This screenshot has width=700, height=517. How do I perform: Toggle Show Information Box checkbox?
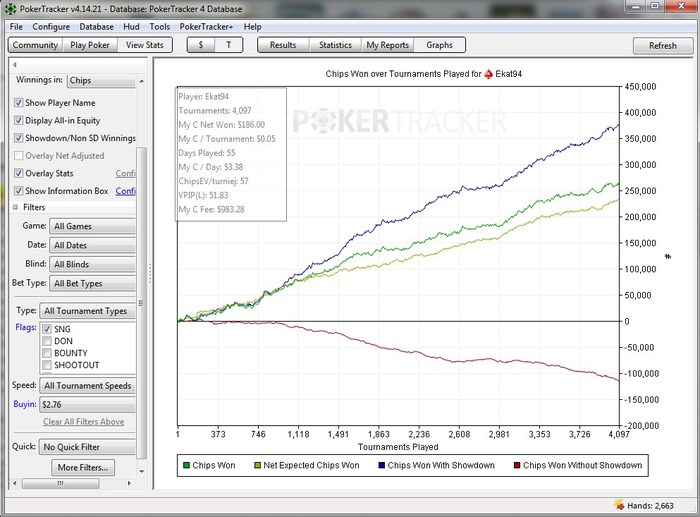coord(18,191)
